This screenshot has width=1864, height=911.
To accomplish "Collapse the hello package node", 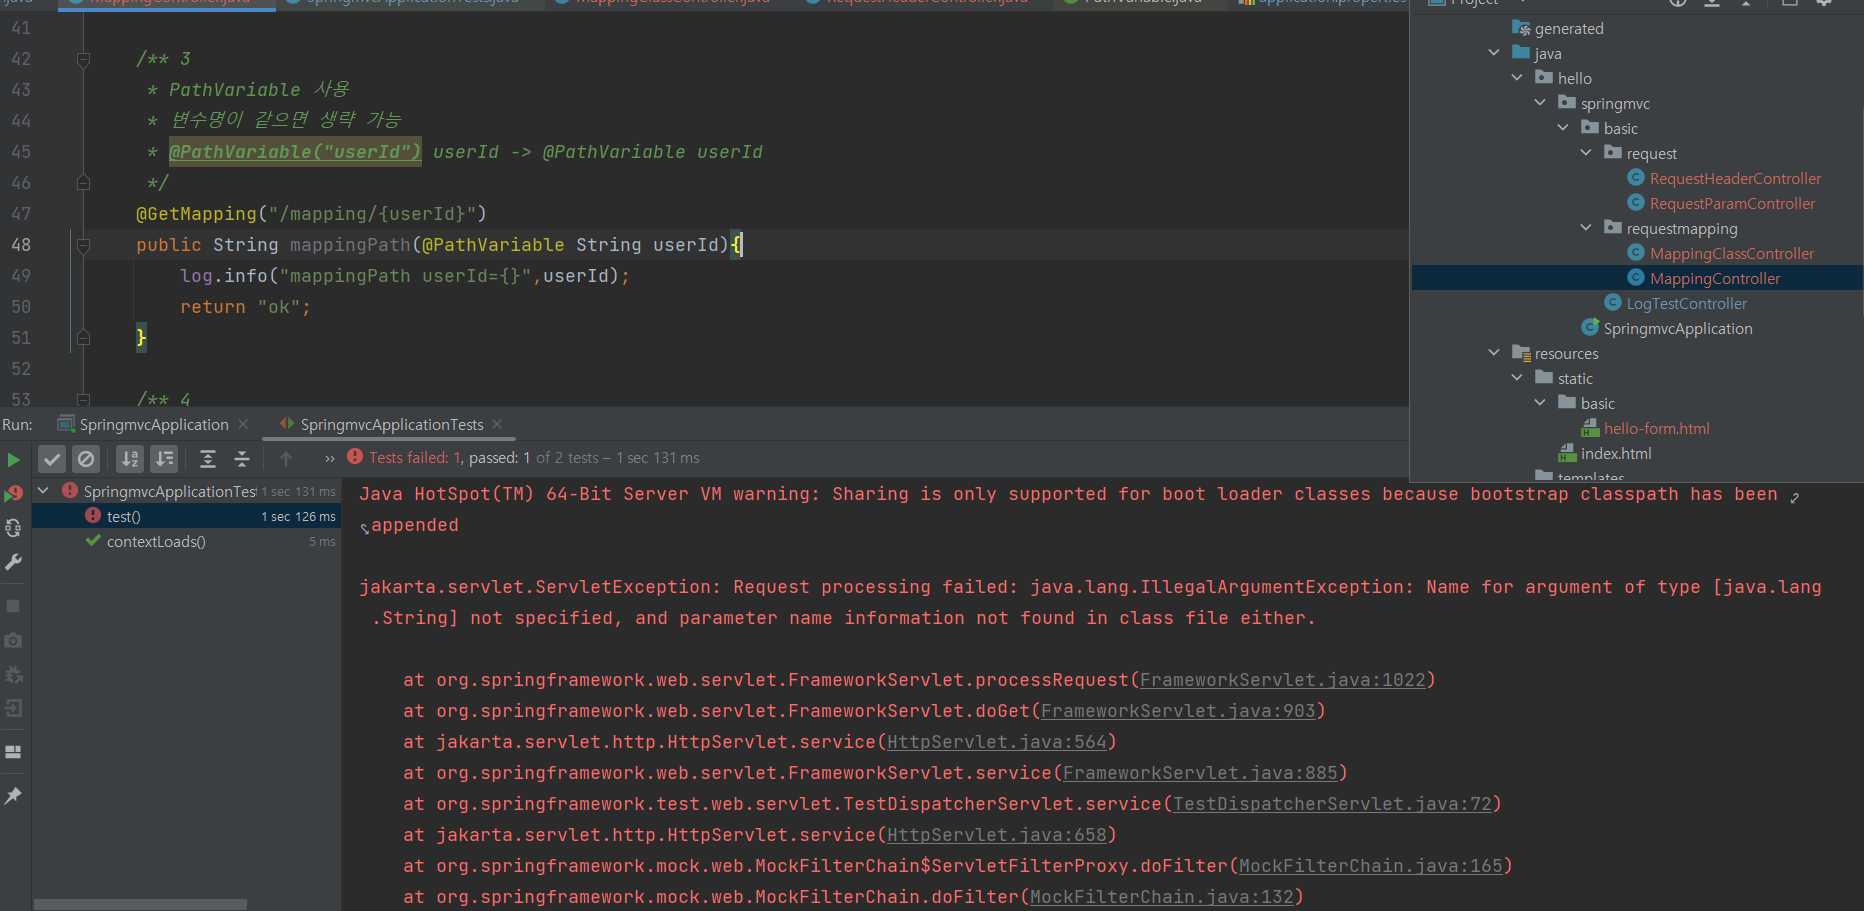I will pyautogui.click(x=1517, y=78).
